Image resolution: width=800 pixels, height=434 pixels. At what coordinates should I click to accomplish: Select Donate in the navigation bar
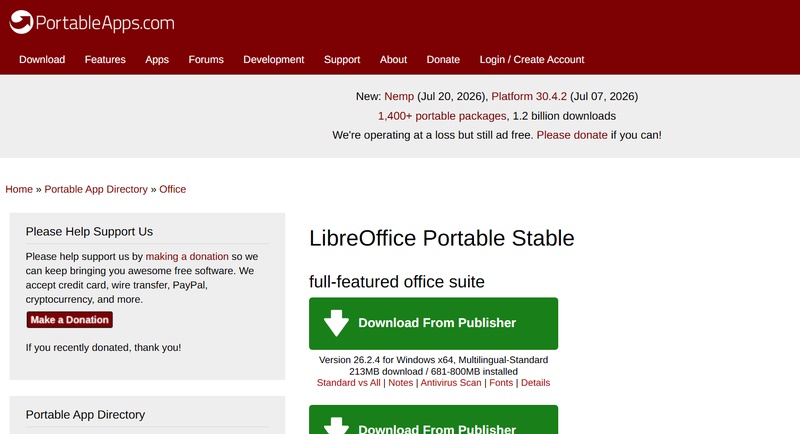coord(443,60)
